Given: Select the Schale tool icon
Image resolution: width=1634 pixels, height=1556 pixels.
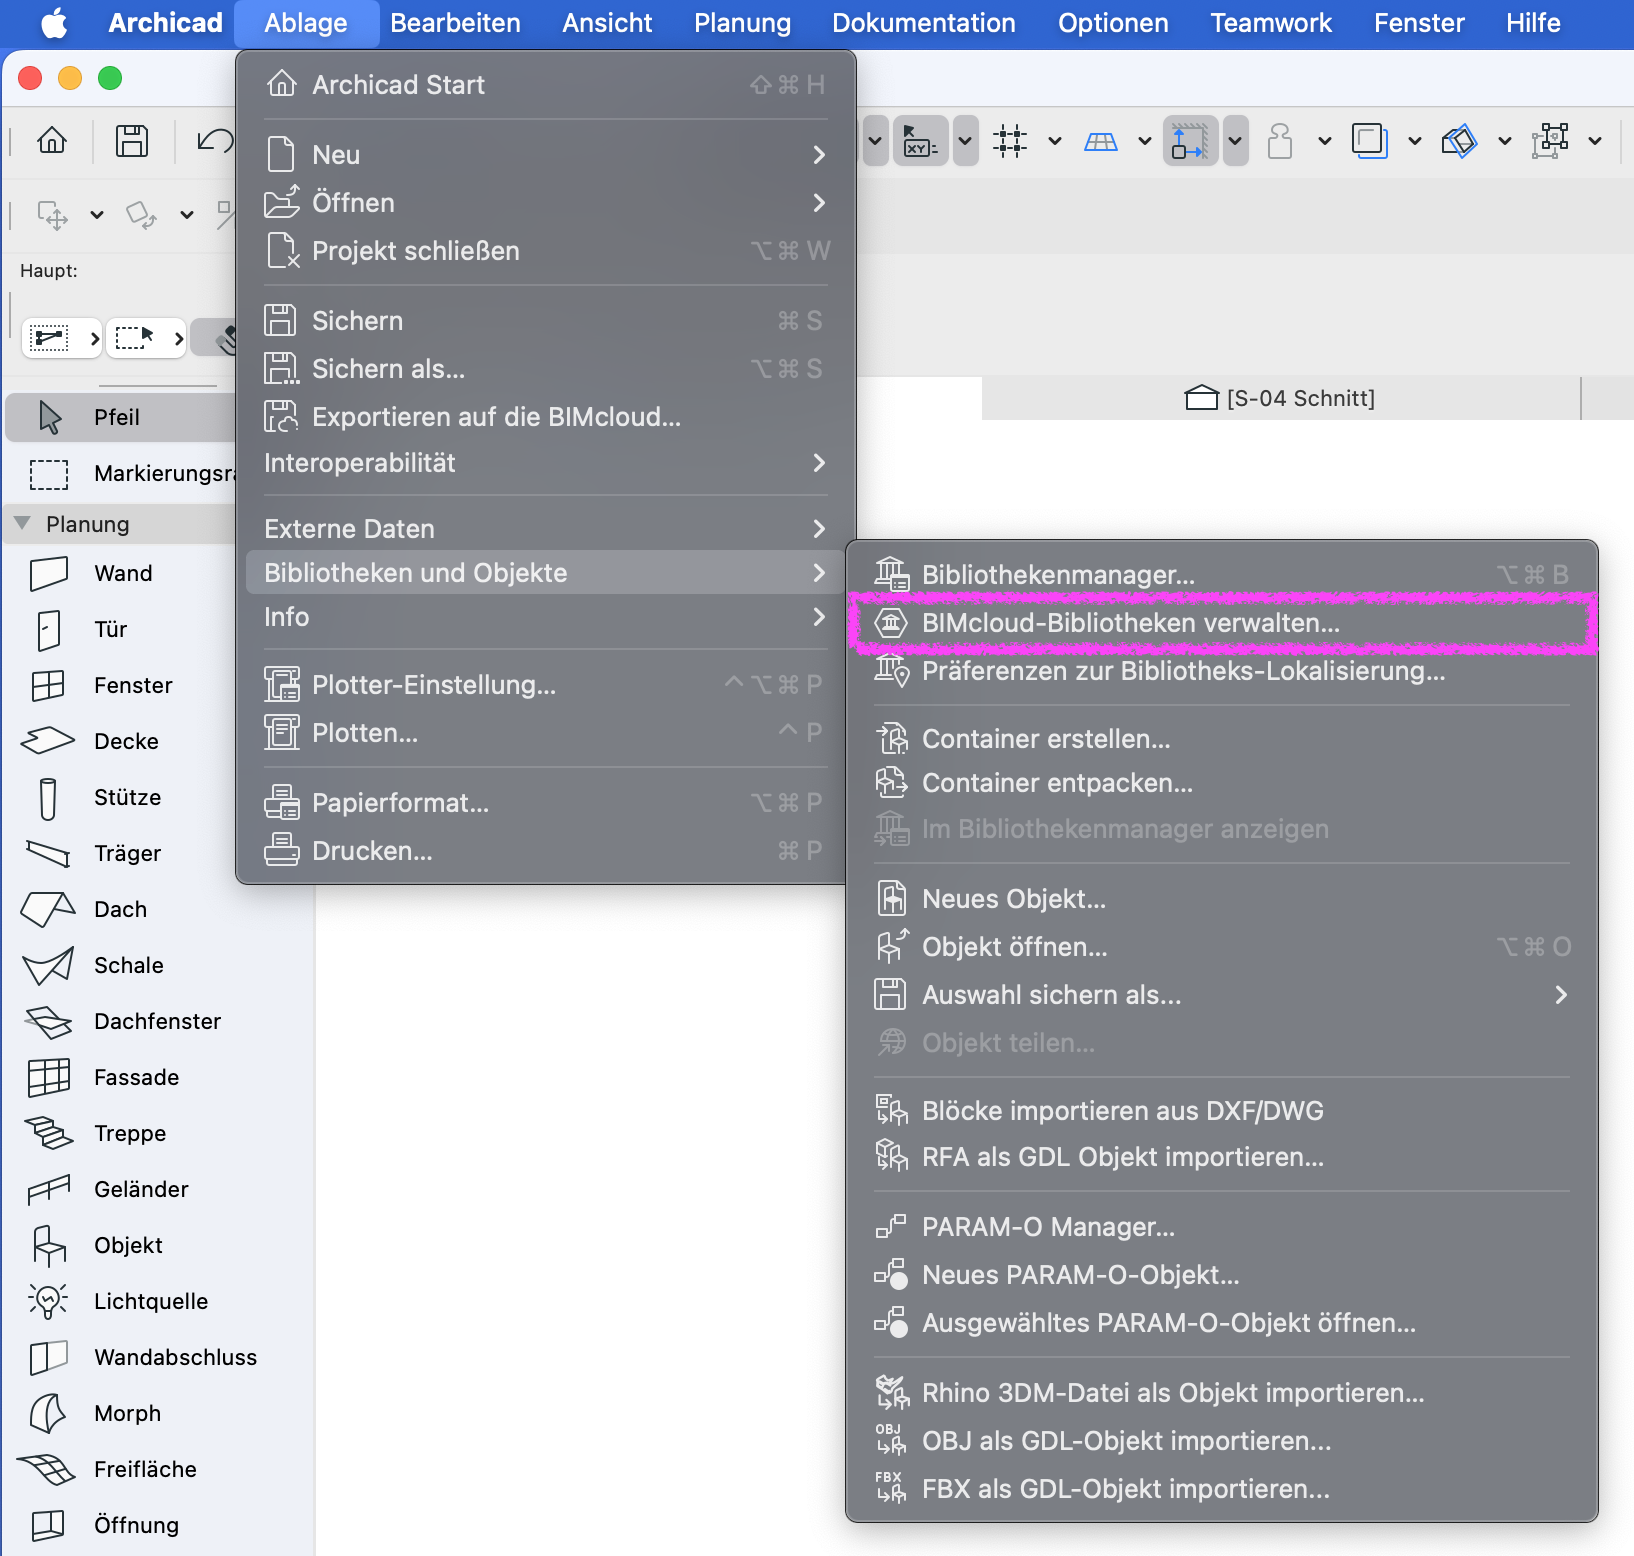Looking at the screenshot, I should coord(49,966).
